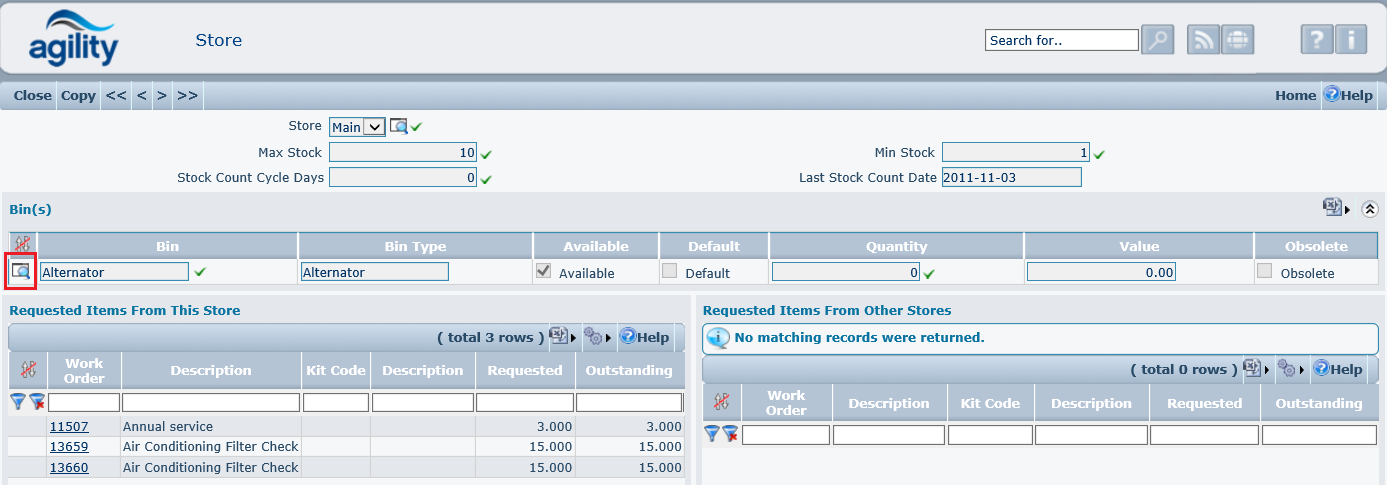The image size is (1387, 485).
Task: Click lookup icon next to Store dropdown
Action: [x=399, y=127]
